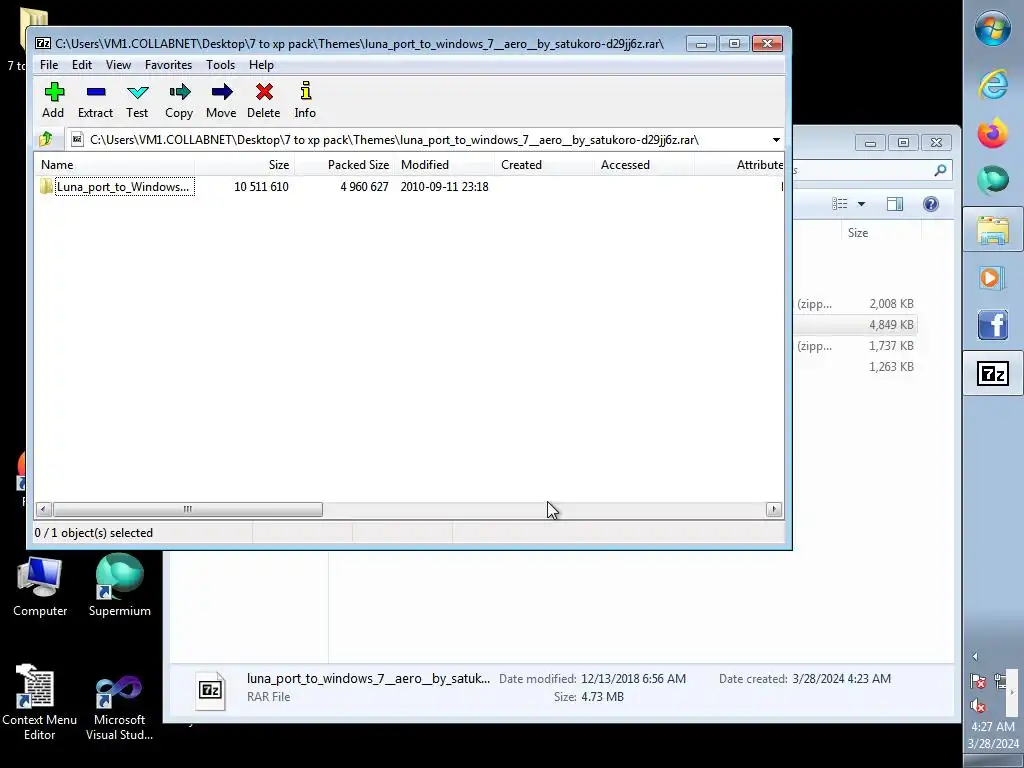Viewport: 1024px width, 768px height.
Task: Launch Firefox from taskbar
Action: [x=993, y=133]
